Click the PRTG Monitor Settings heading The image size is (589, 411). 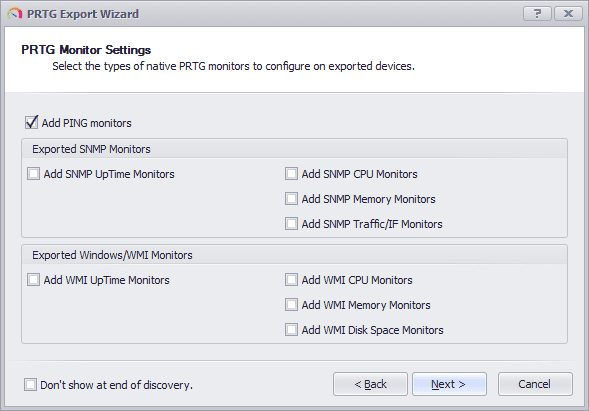point(86,50)
